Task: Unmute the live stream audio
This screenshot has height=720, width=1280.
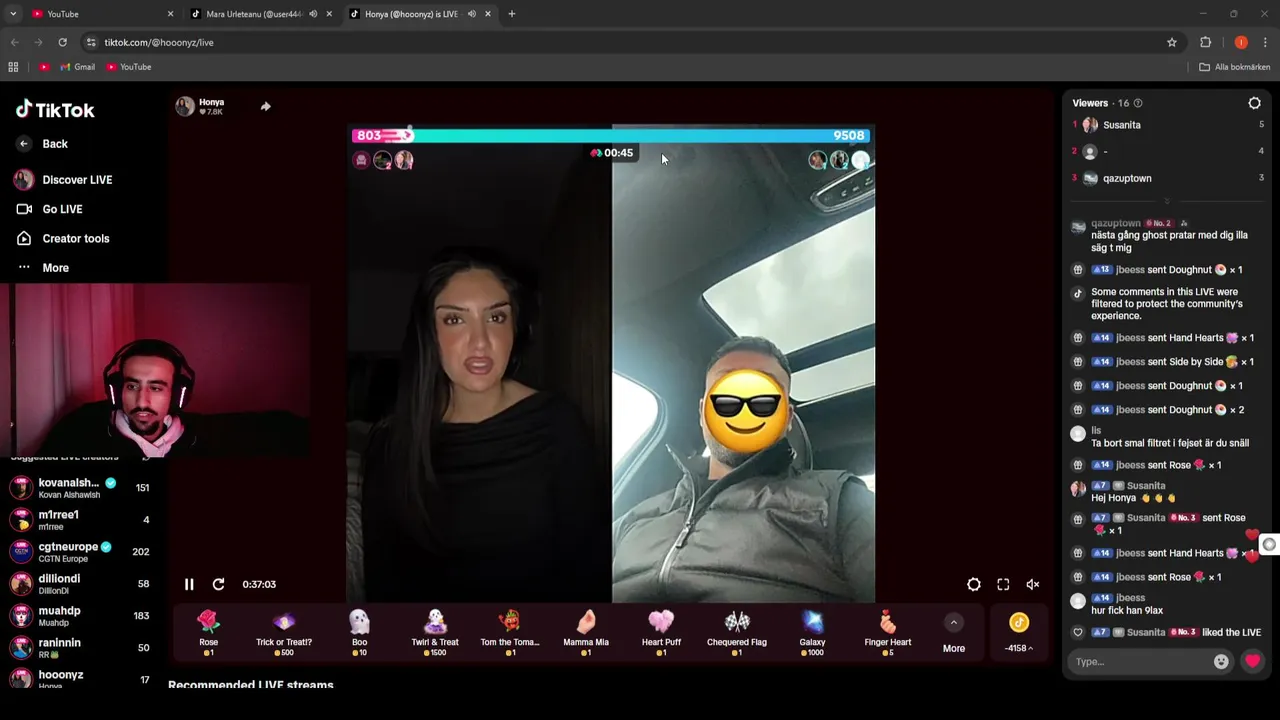Action: 1033,585
